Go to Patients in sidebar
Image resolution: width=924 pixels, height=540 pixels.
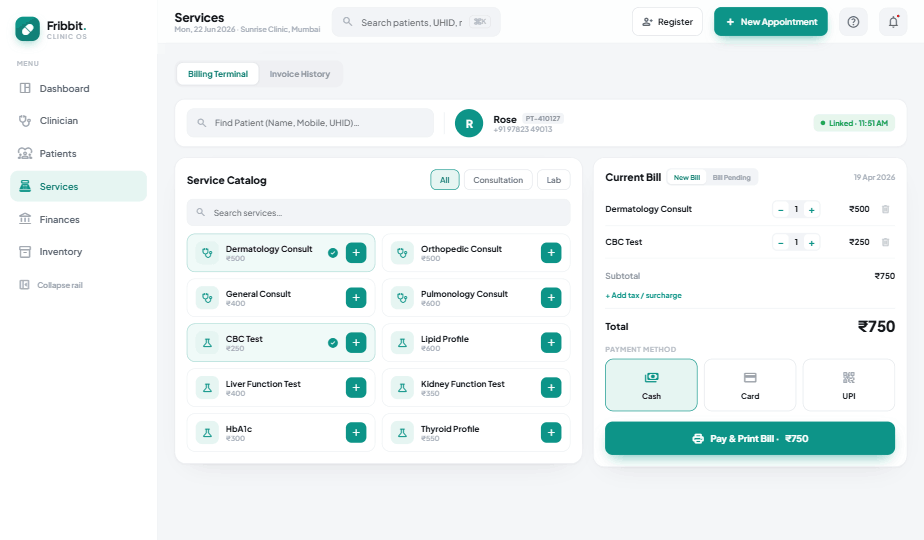(x=78, y=153)
